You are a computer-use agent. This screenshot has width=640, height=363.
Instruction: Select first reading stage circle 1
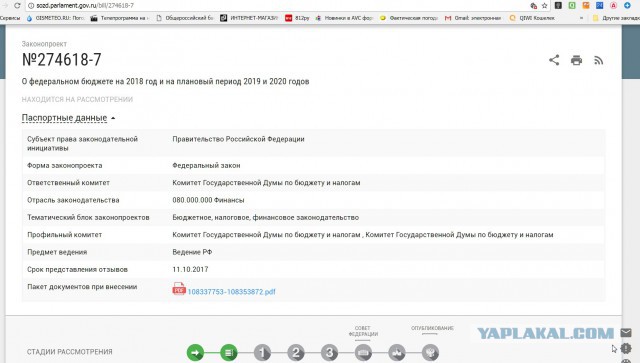pyautogui.click(x=262, y=352)
